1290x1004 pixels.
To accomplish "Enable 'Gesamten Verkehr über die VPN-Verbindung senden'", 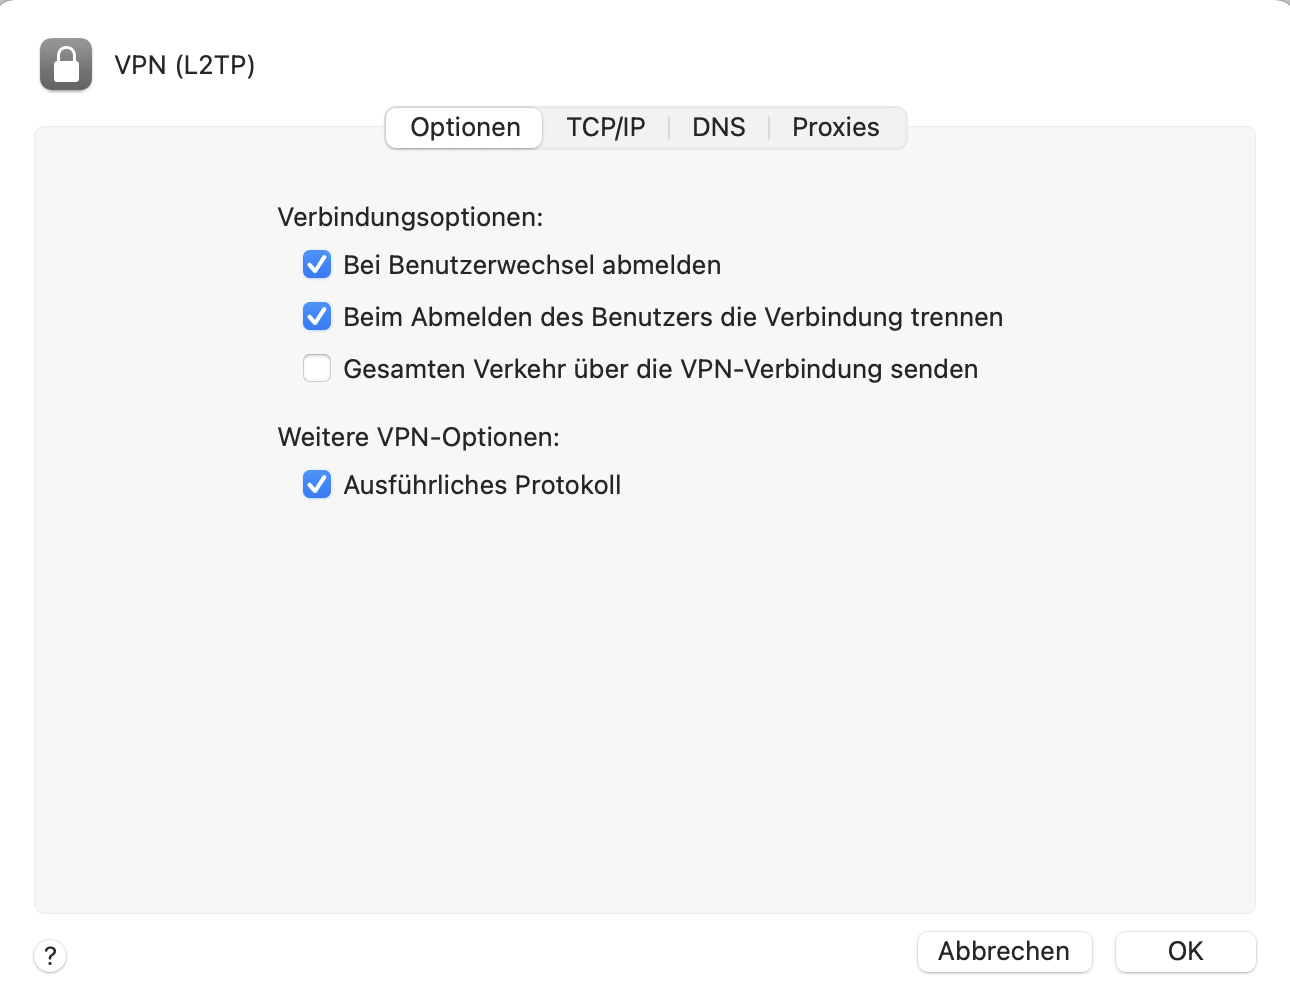I will click(316, 368).
